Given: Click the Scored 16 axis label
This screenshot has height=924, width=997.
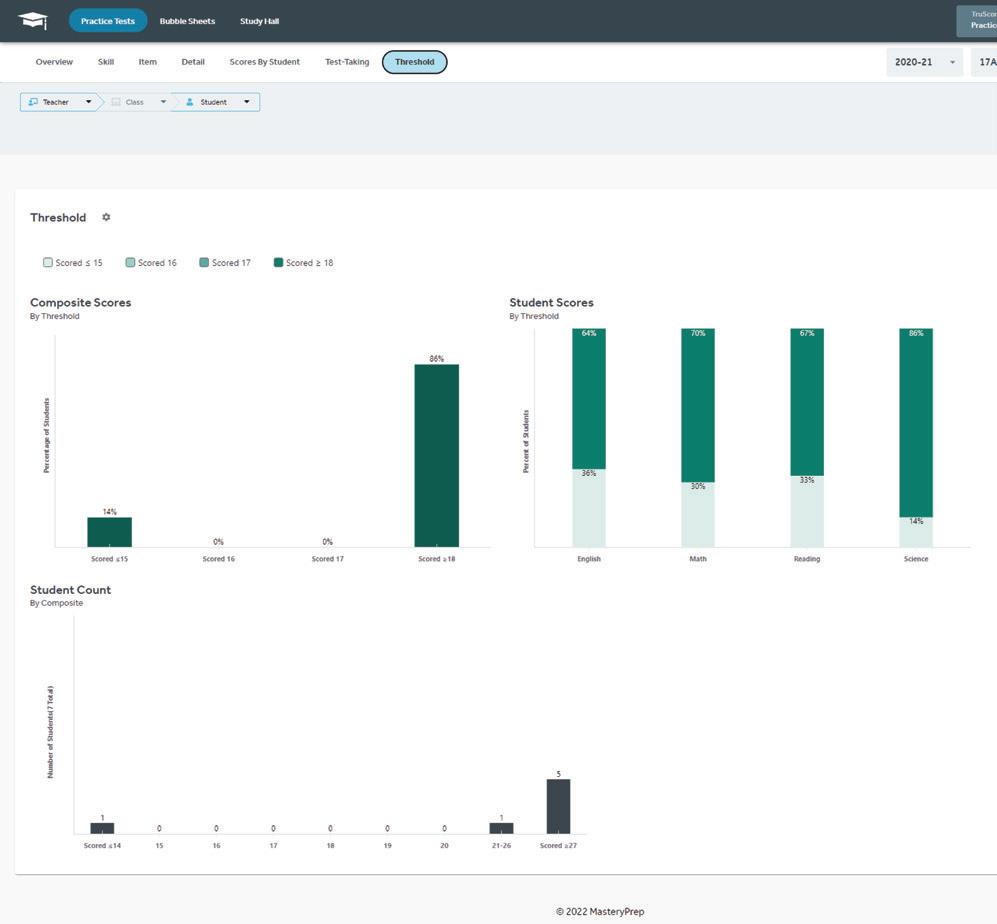Looking at the screenshot, I should [218, 559].
